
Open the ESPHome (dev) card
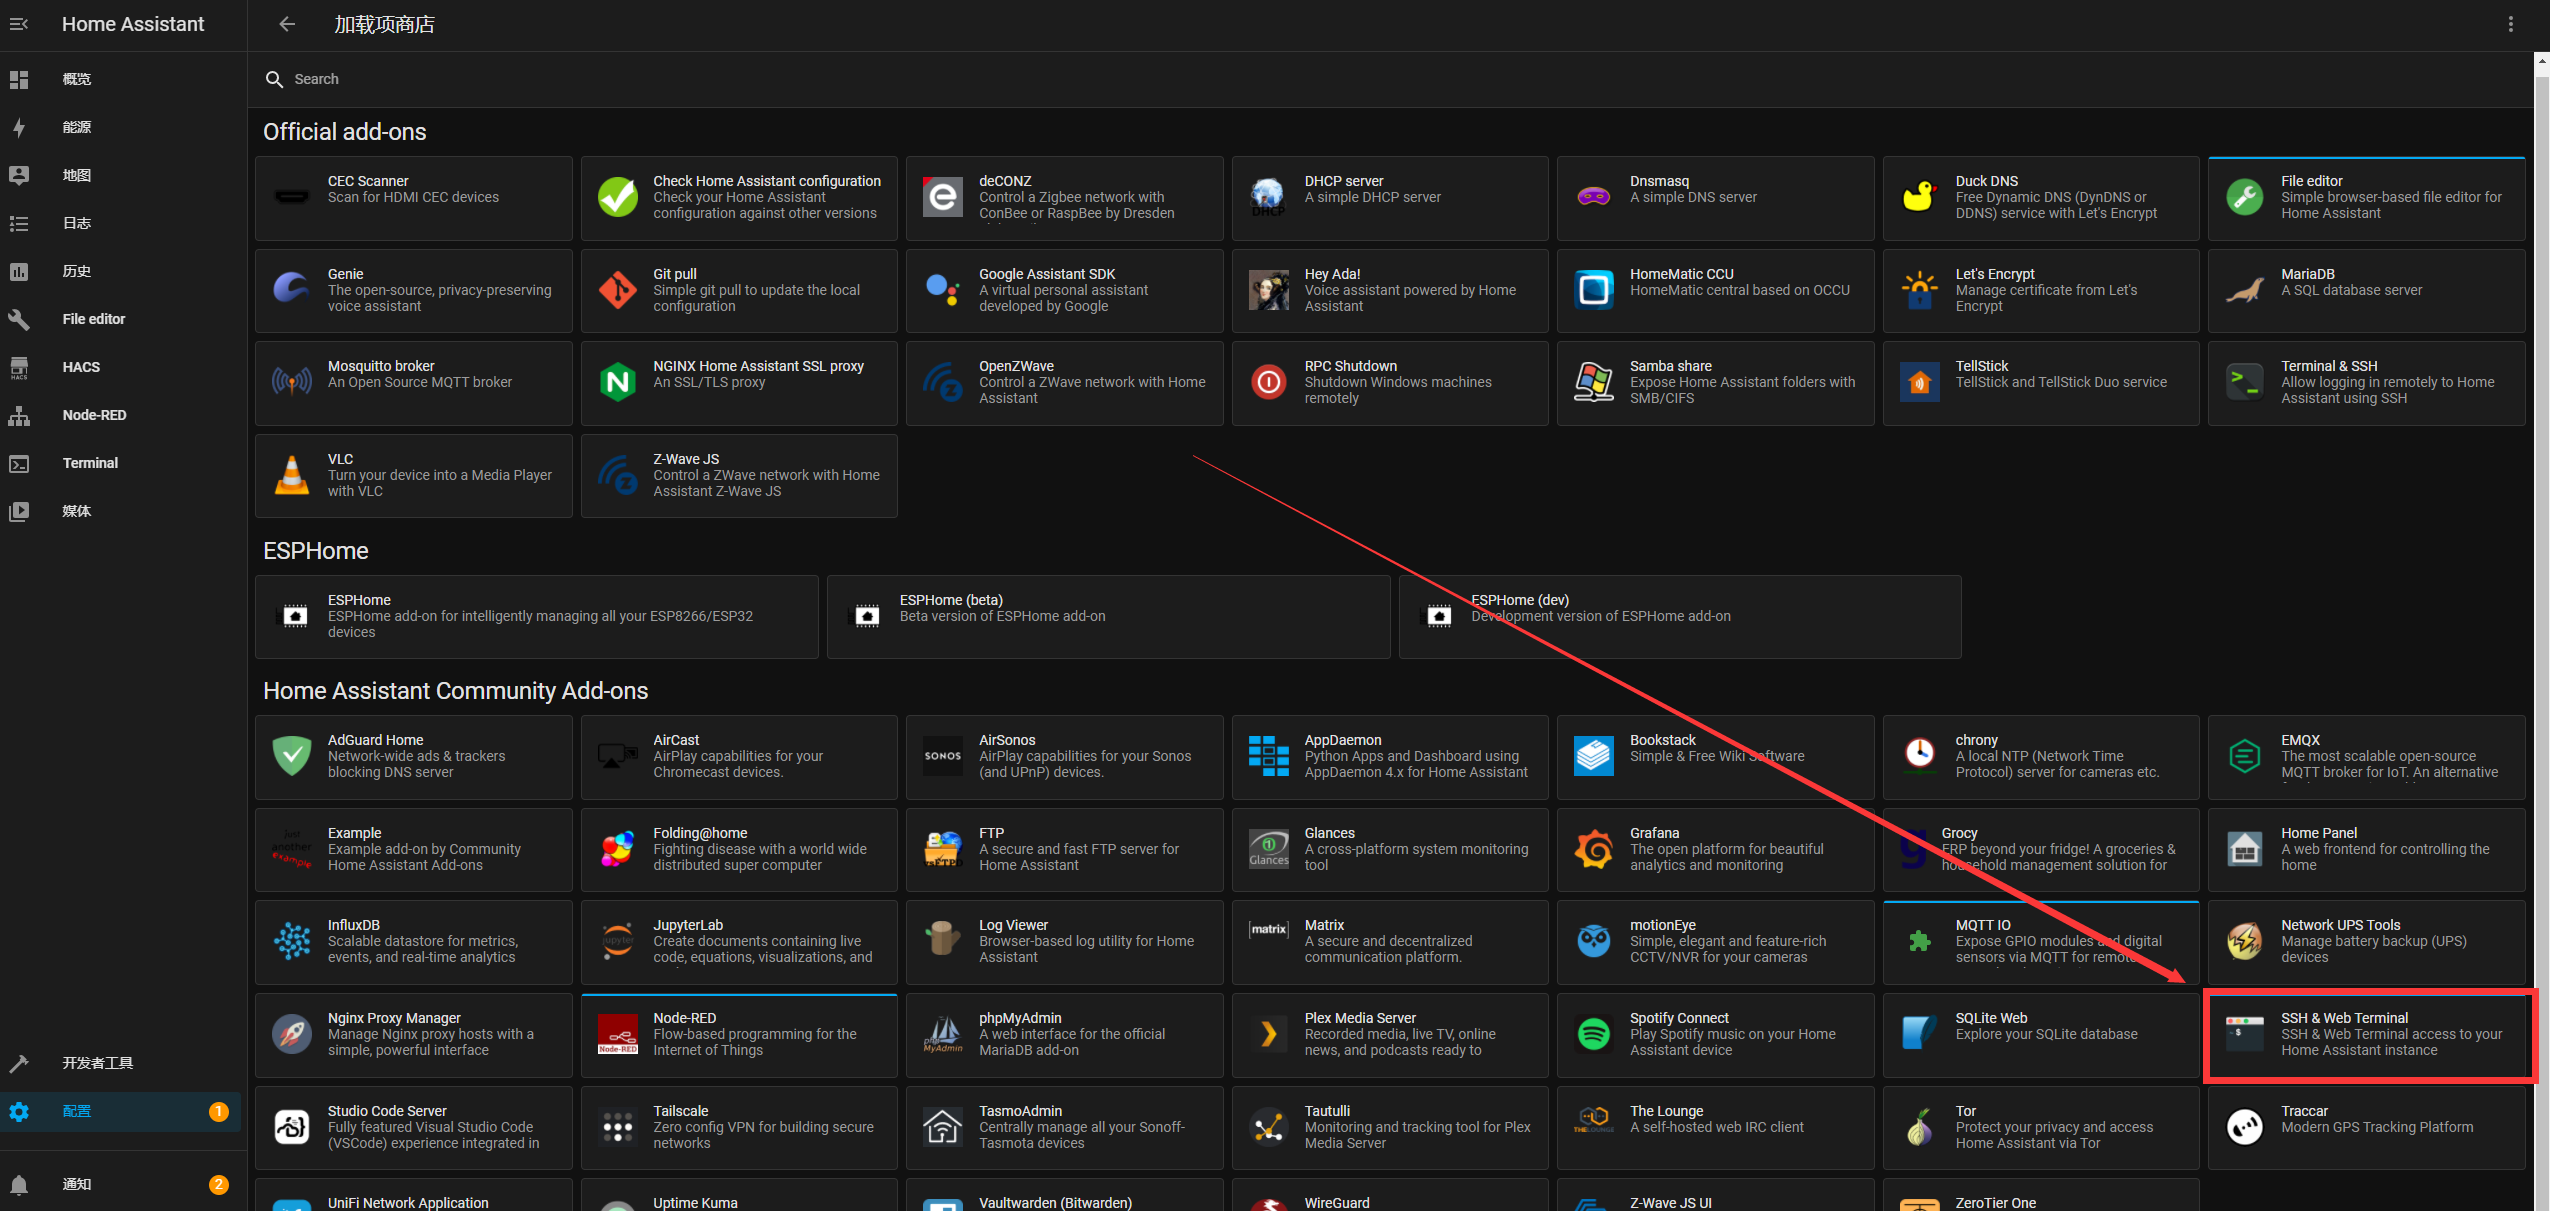tap(1680, 616)
